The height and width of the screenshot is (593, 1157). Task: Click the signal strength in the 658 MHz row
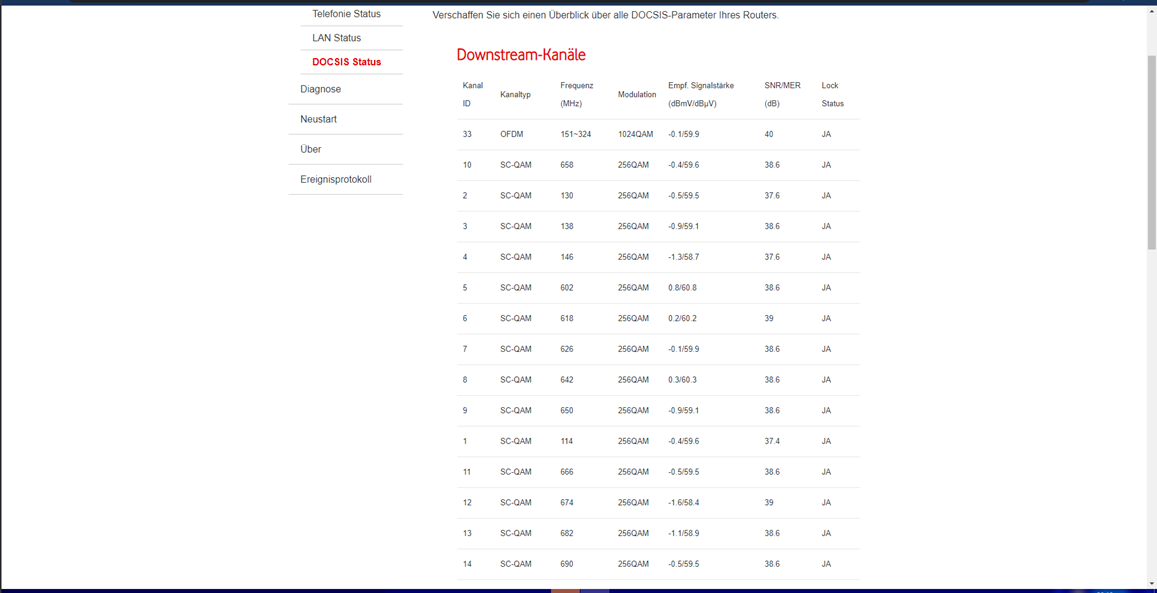[683, 164]
